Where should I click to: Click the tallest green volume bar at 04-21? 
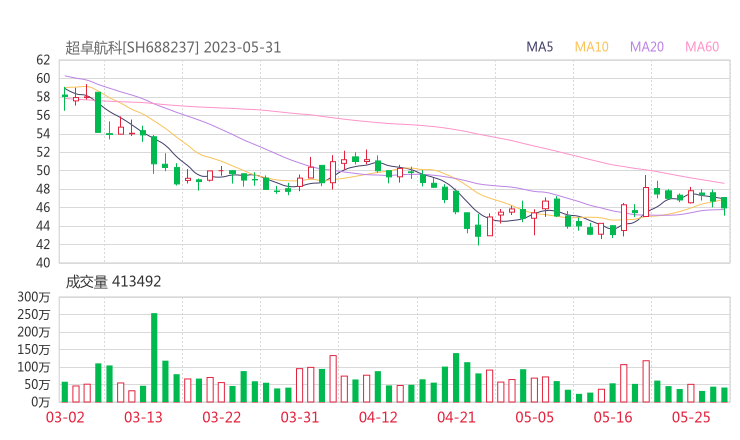click(456, 378)
